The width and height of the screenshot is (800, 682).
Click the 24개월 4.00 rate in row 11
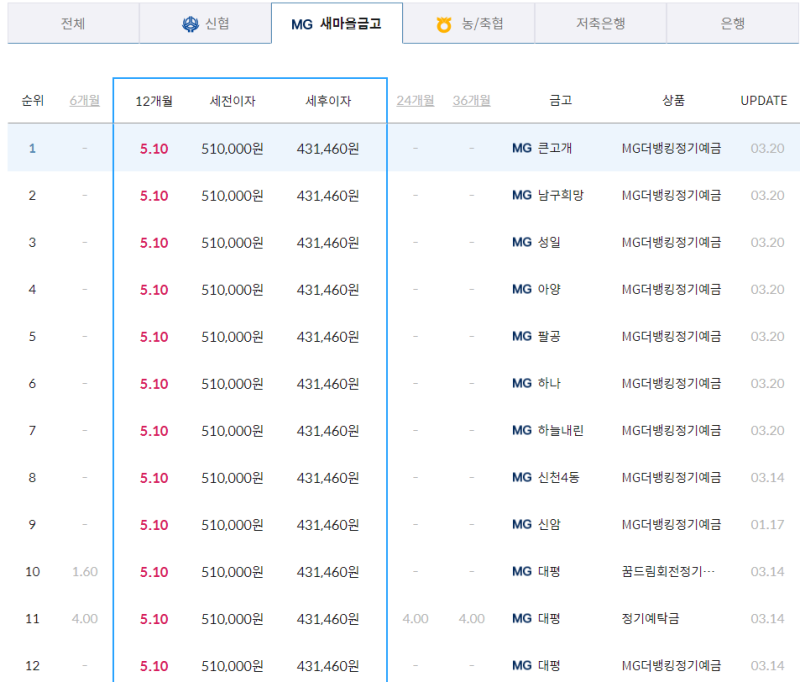[x=415, y=619]
